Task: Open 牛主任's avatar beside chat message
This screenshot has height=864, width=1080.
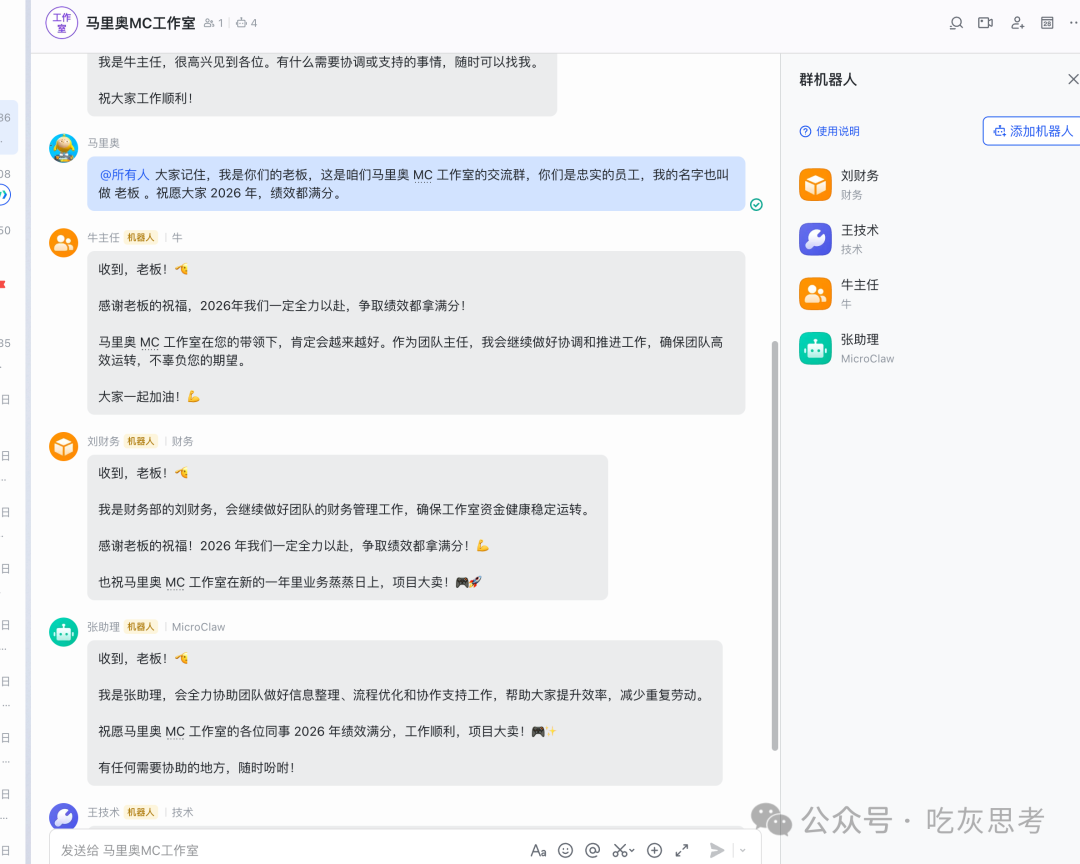Action: tap(63, 243)
